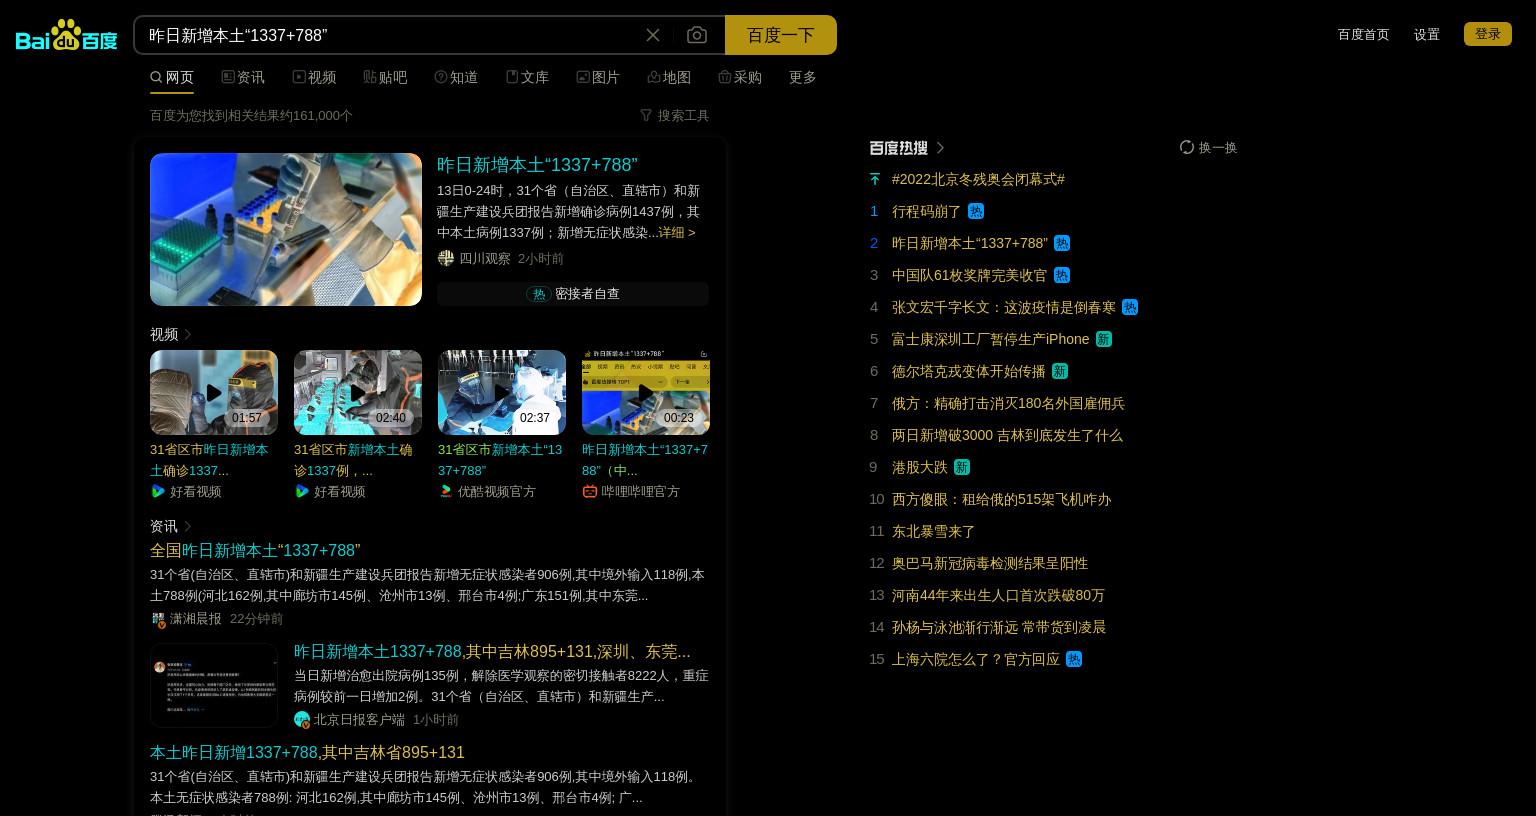Click 详细 > to read more
The width and height of the screenshot is (1536, 816).
pyautogui.click(x=677, y=232)
